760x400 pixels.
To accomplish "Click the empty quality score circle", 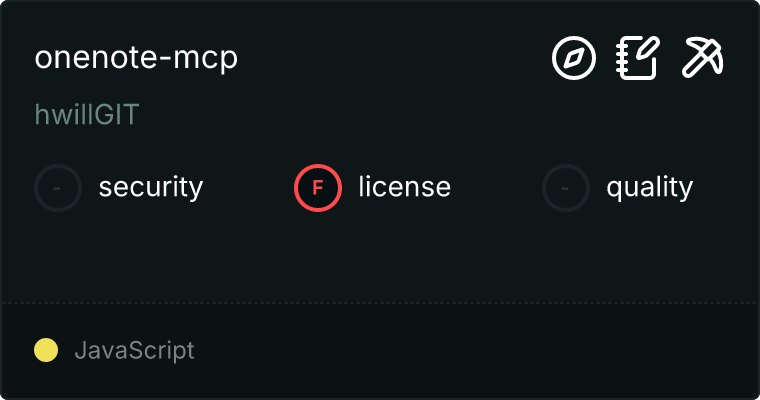I will (566, 188).
